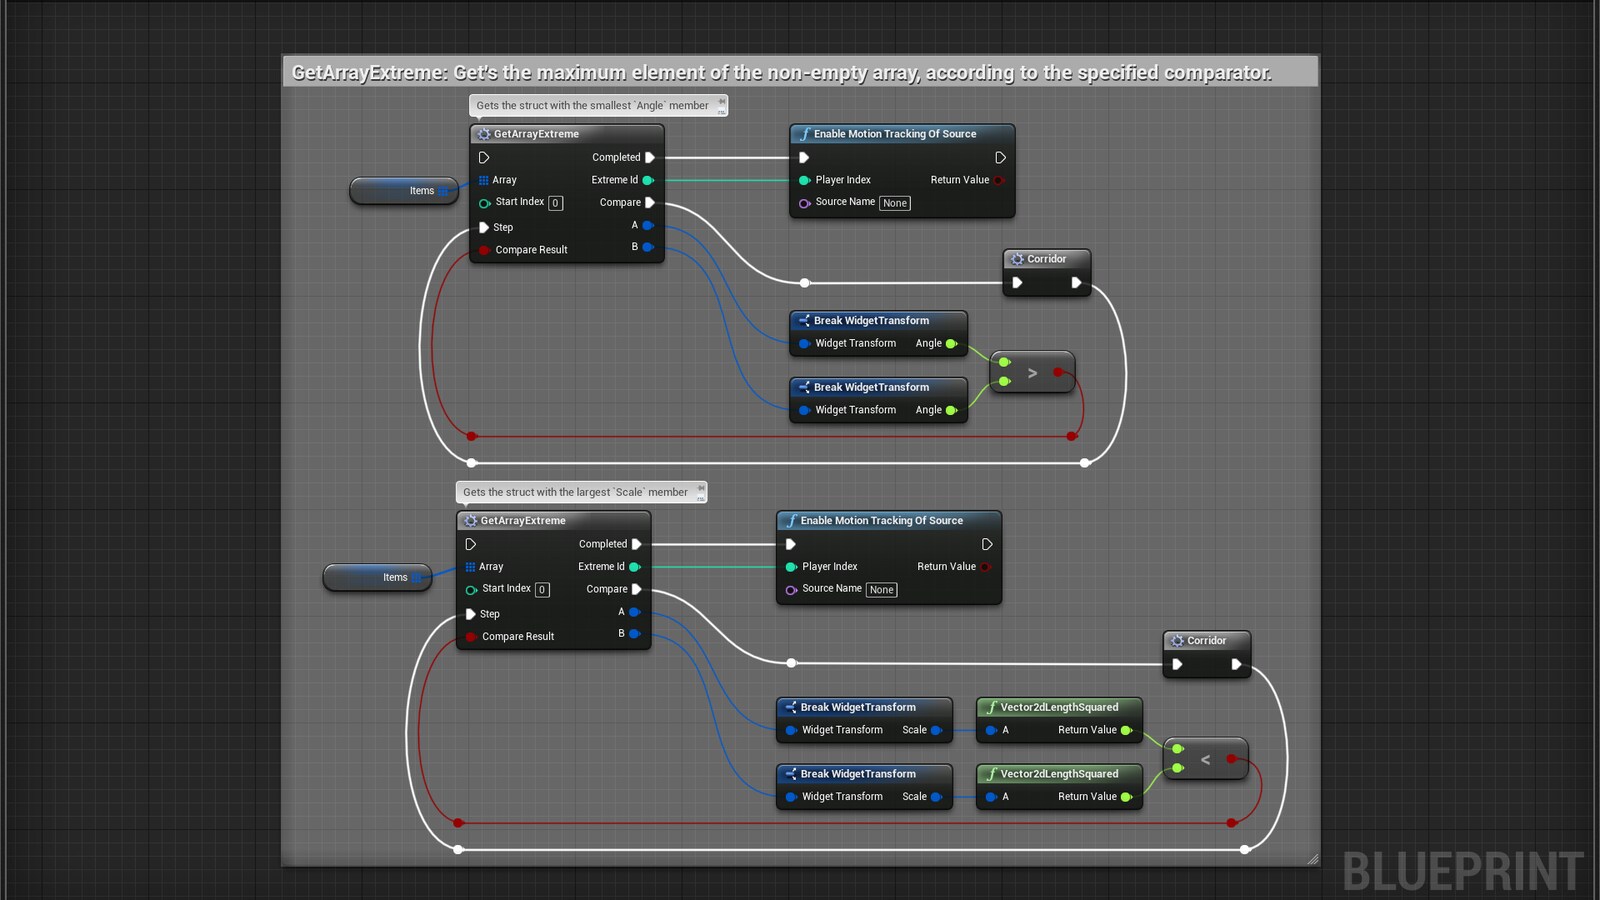
Task: Click the Source Name None field on upper Enable Motion Tracking
Action: pyautogui.click(x=894, y=203)
